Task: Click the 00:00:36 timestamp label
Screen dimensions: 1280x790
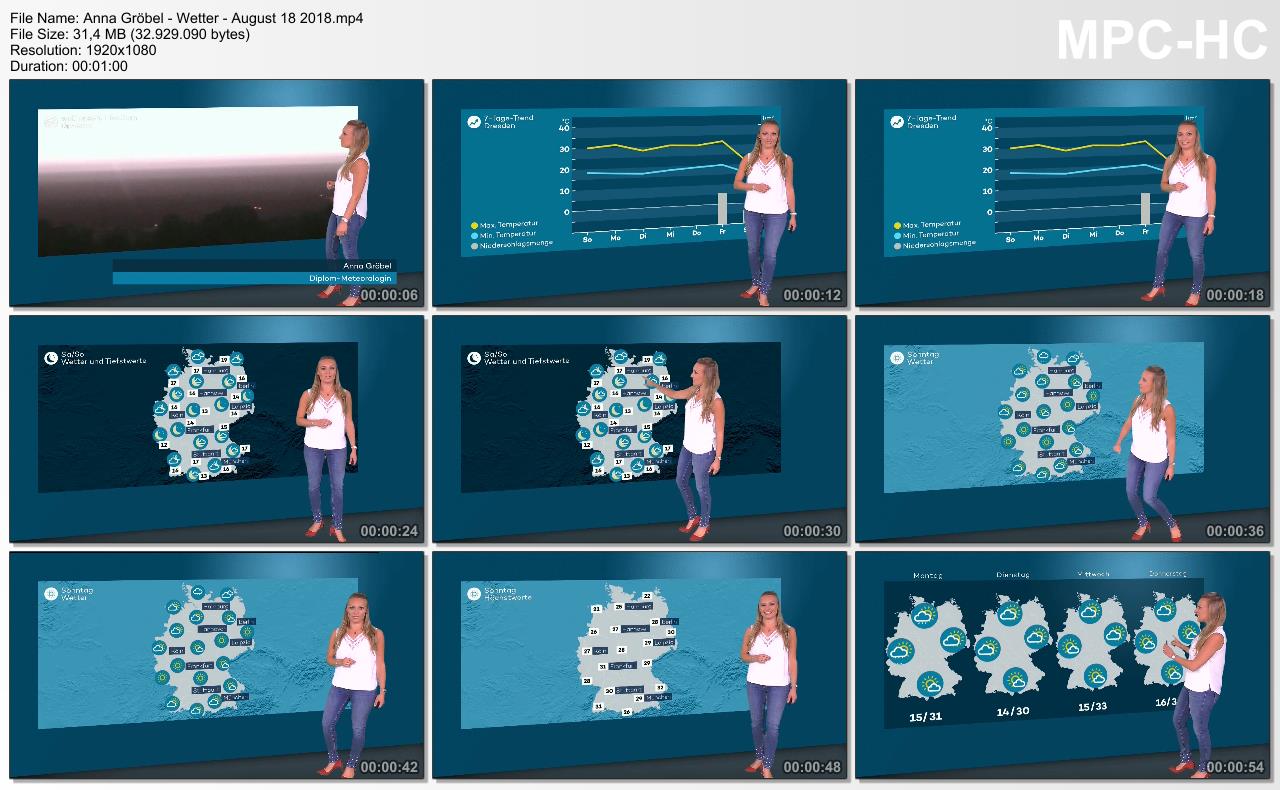Action: click(1235, 532)
